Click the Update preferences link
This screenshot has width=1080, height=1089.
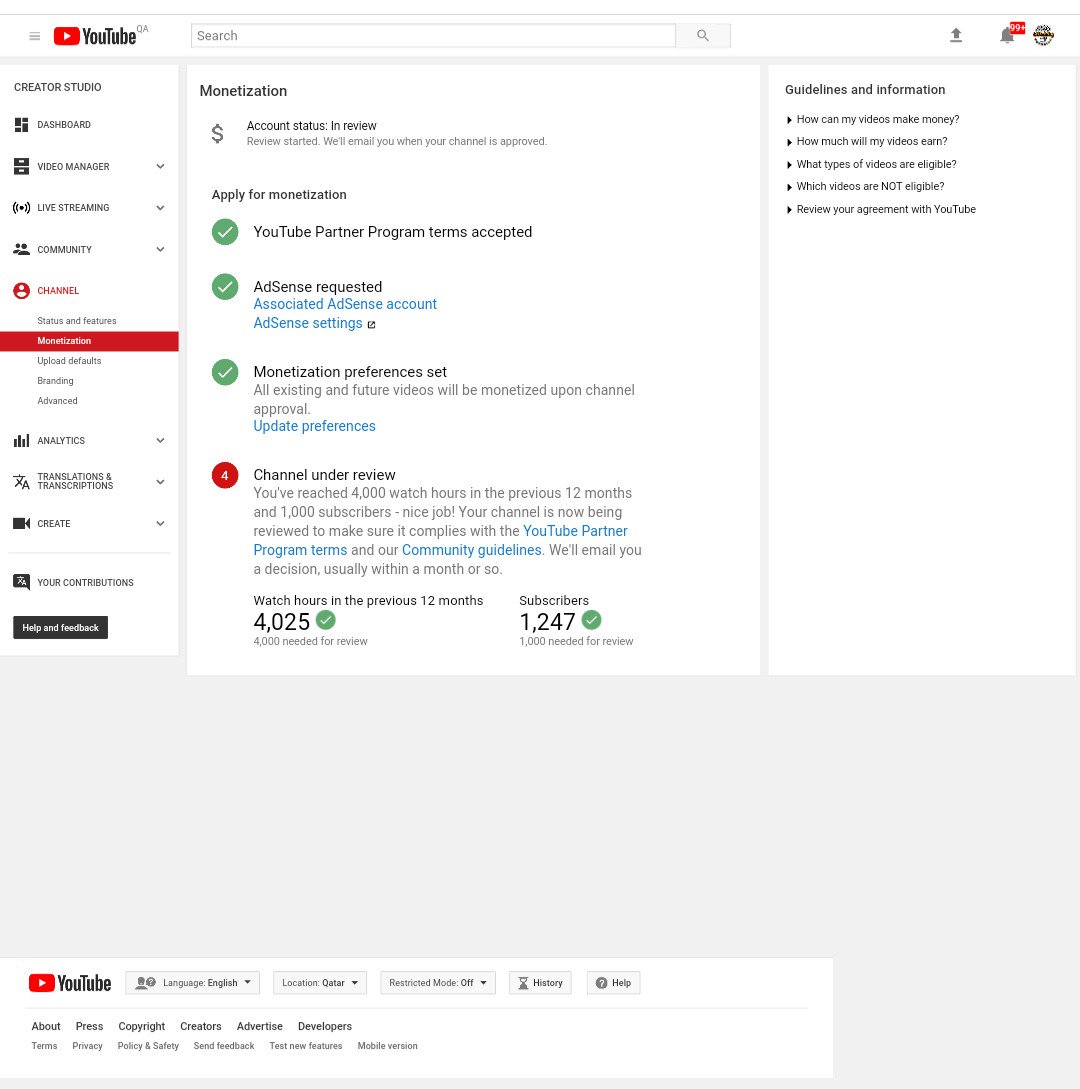[314, 426]
